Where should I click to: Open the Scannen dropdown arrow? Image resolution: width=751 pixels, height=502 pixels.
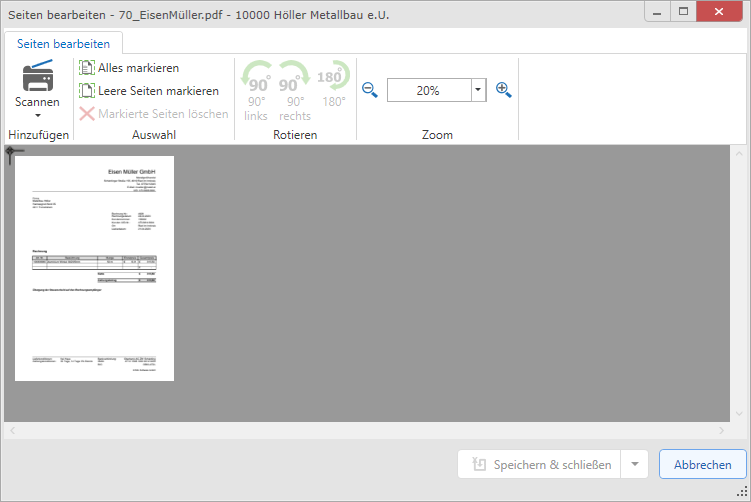pos(37,116)
